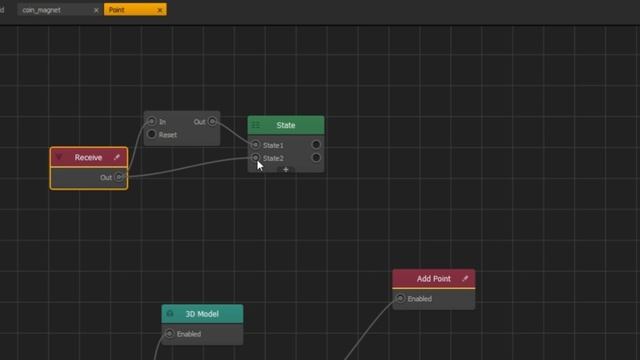The height and width of the screenshot is (360, 640).
Task: Select the Receive node header
Action: [89, 157]
